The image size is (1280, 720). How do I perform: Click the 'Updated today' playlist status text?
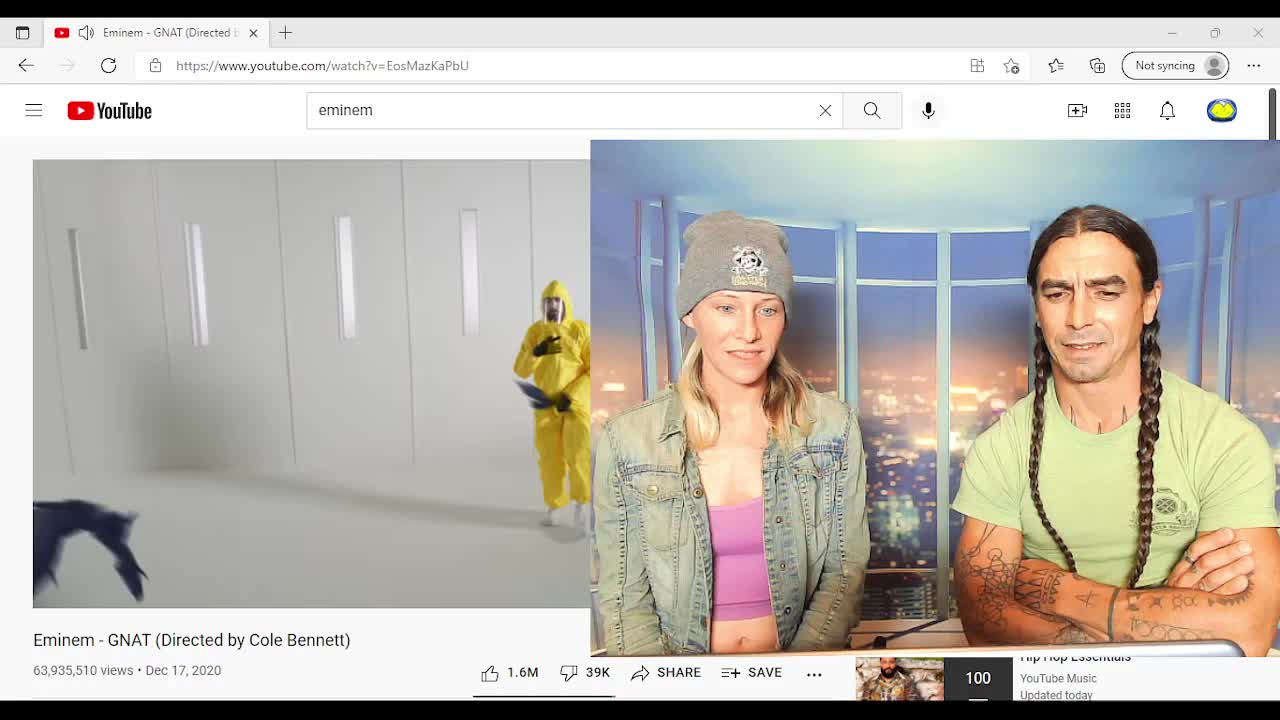1056,695
